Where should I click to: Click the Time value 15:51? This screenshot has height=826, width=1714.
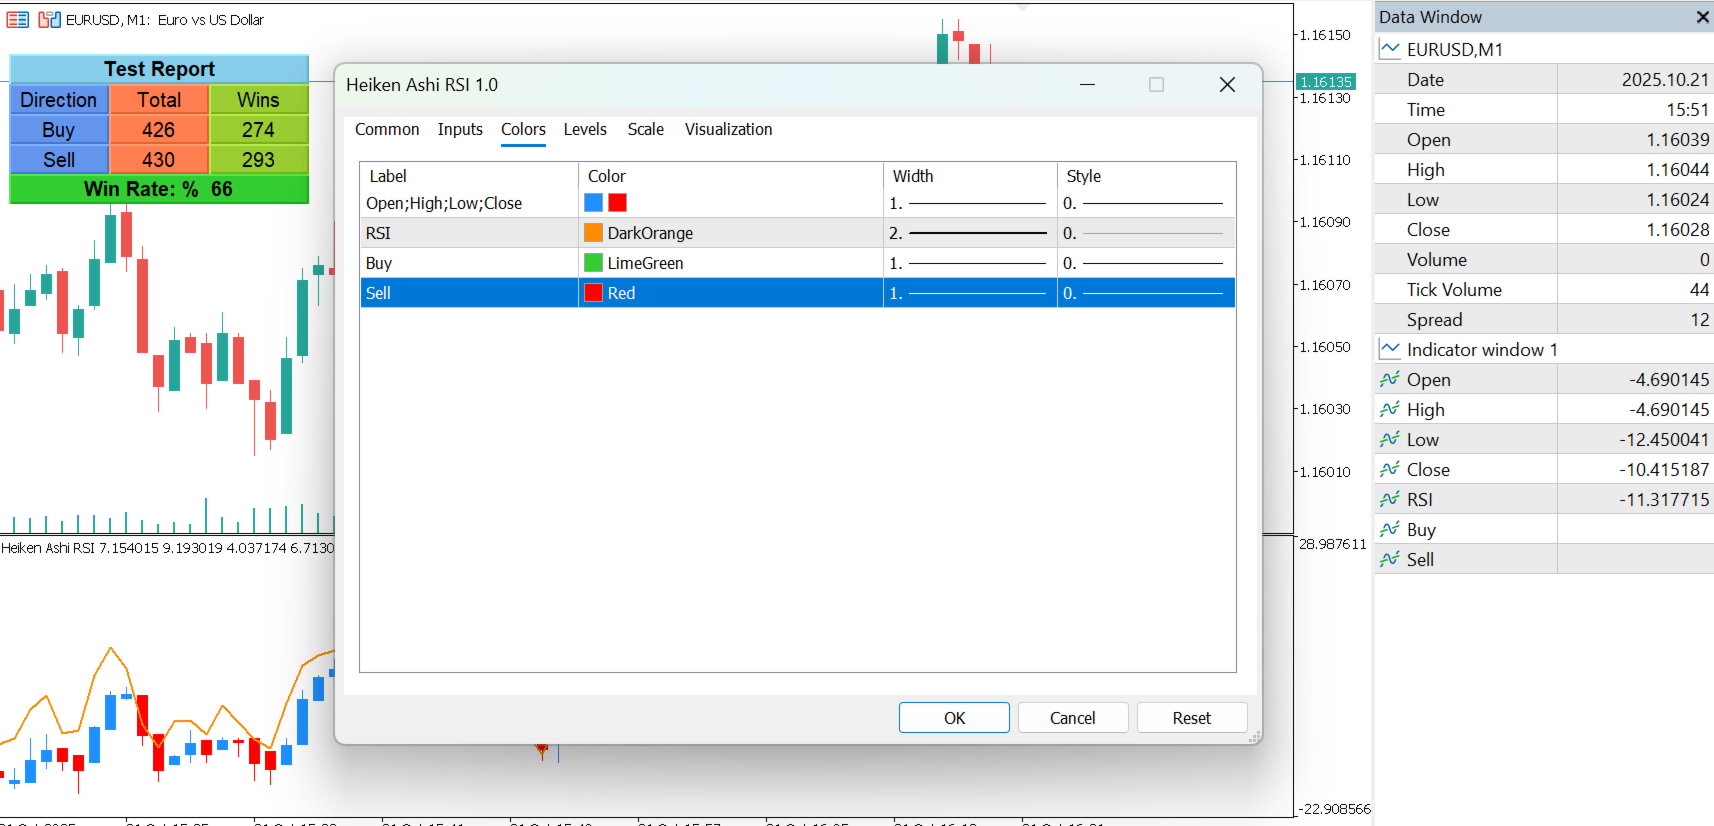[x=1688, y=109]
